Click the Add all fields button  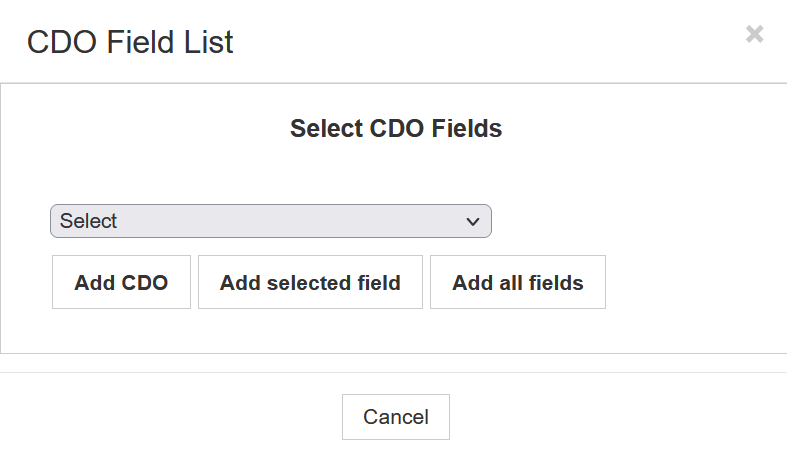click(517, 282)
